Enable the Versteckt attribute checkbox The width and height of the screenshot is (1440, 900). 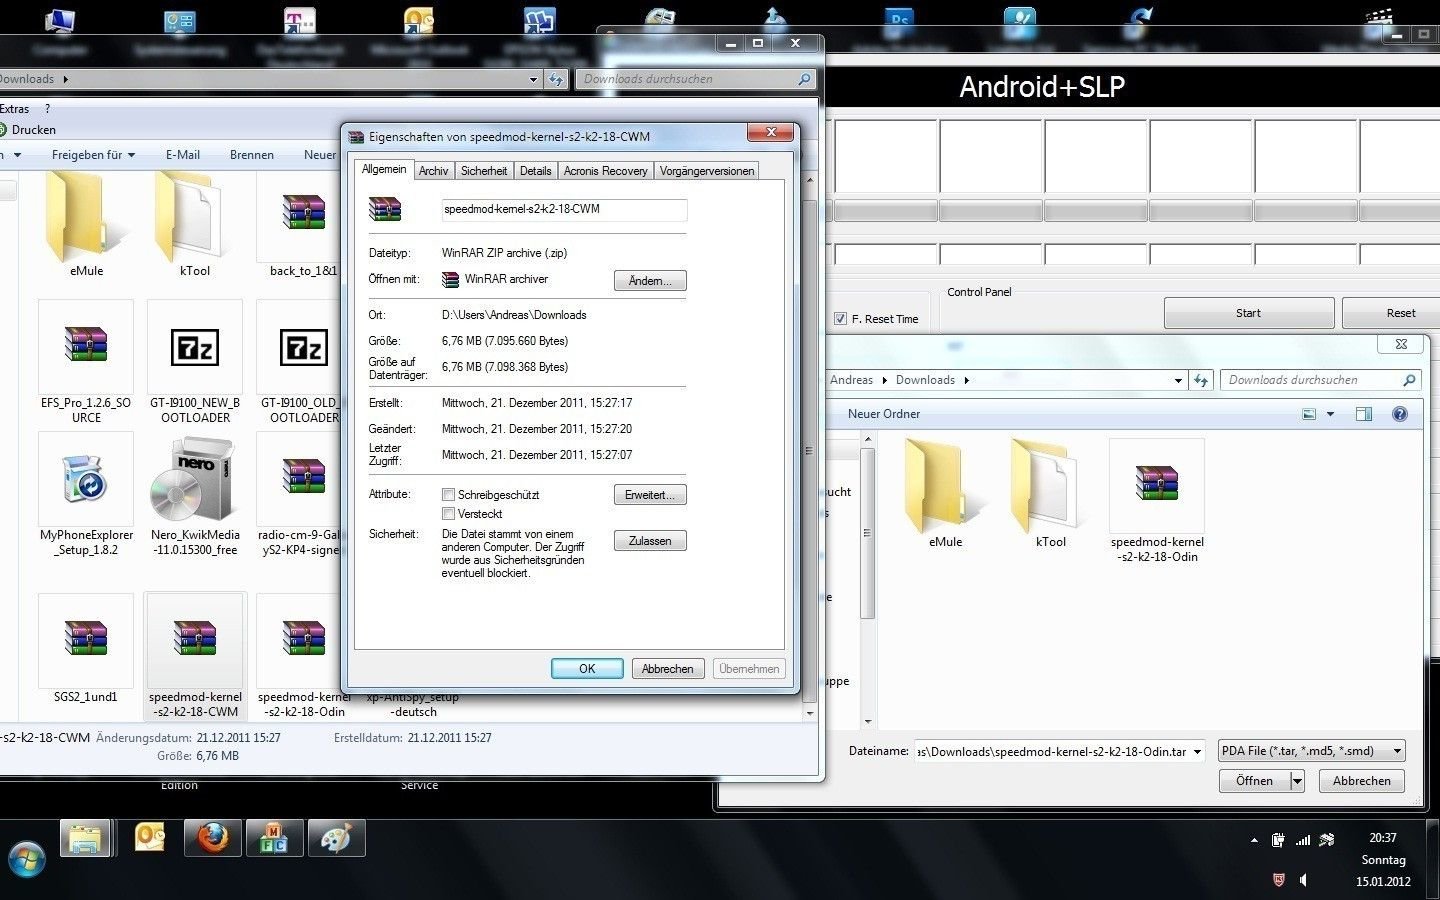tap(449, 513)
